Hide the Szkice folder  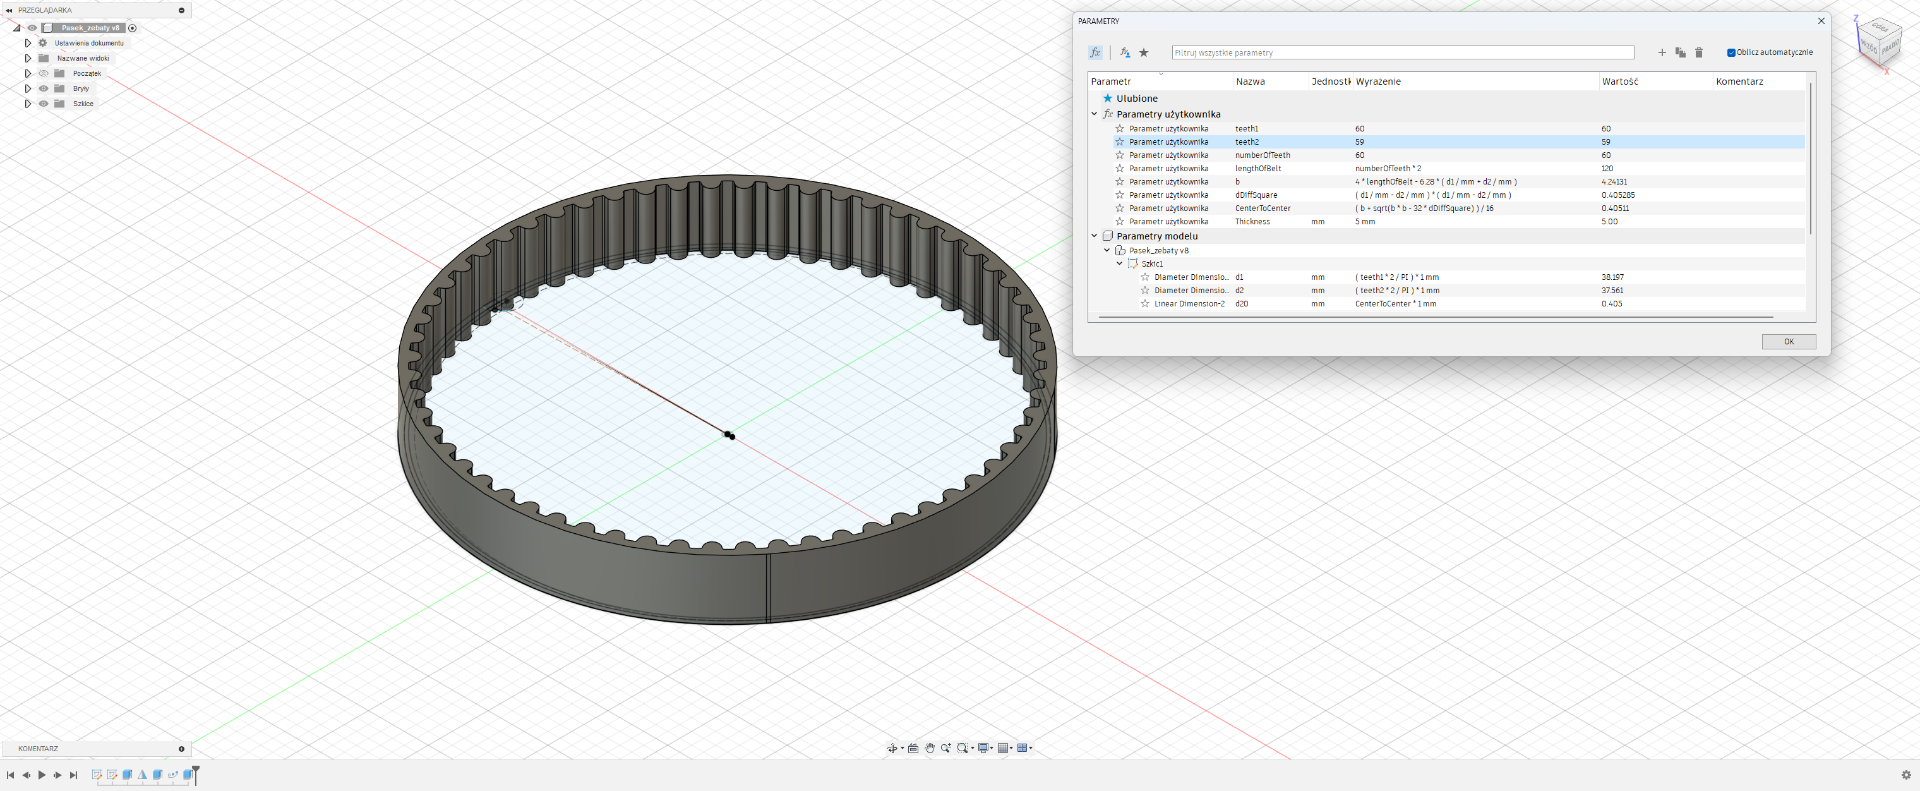43,103
